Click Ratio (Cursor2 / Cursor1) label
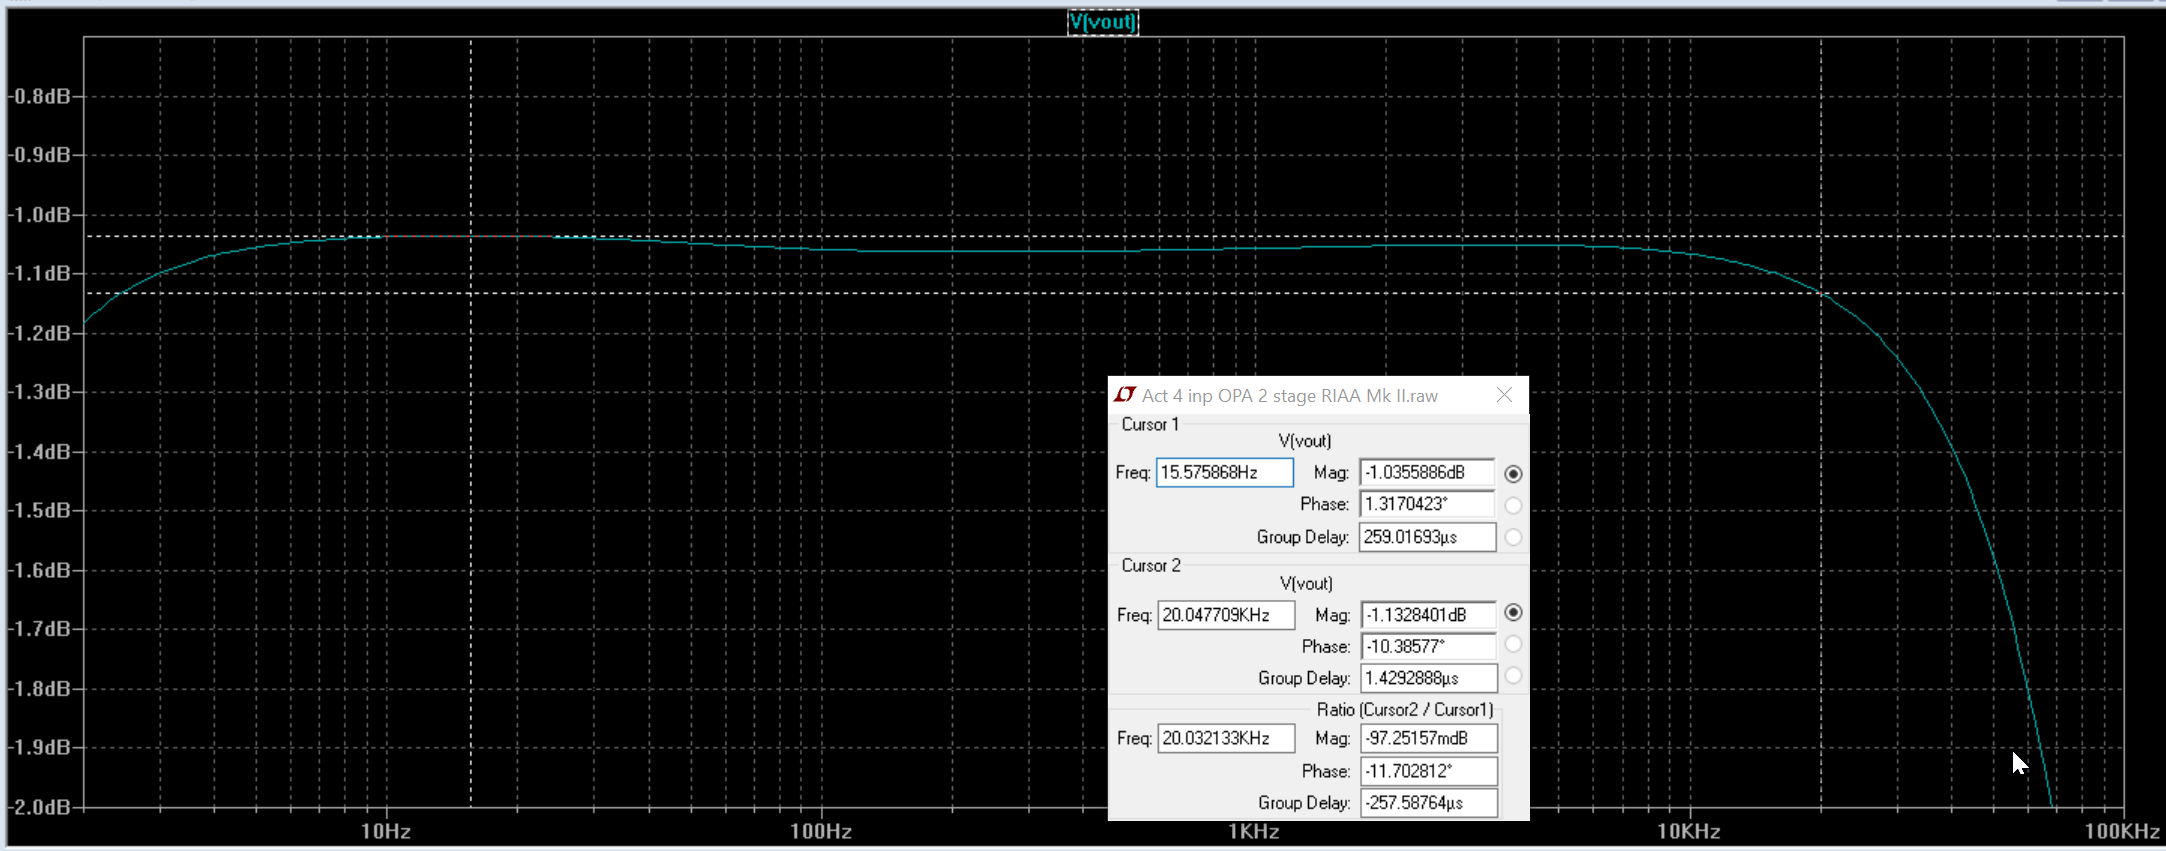Screen dimensions: 2166x851 pyautogui.click(x=1405, y=709)
